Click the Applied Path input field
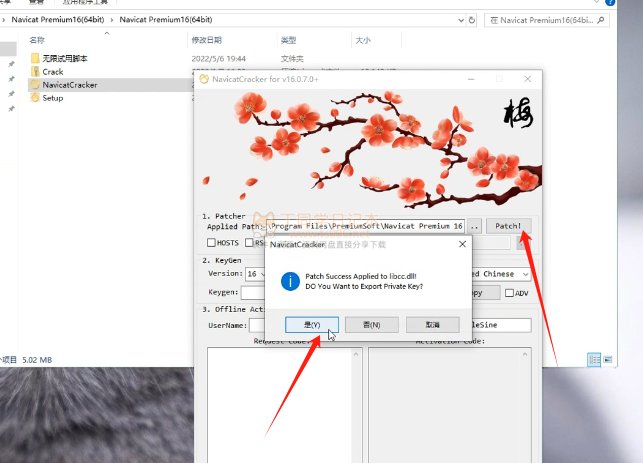 pos(365,226)
